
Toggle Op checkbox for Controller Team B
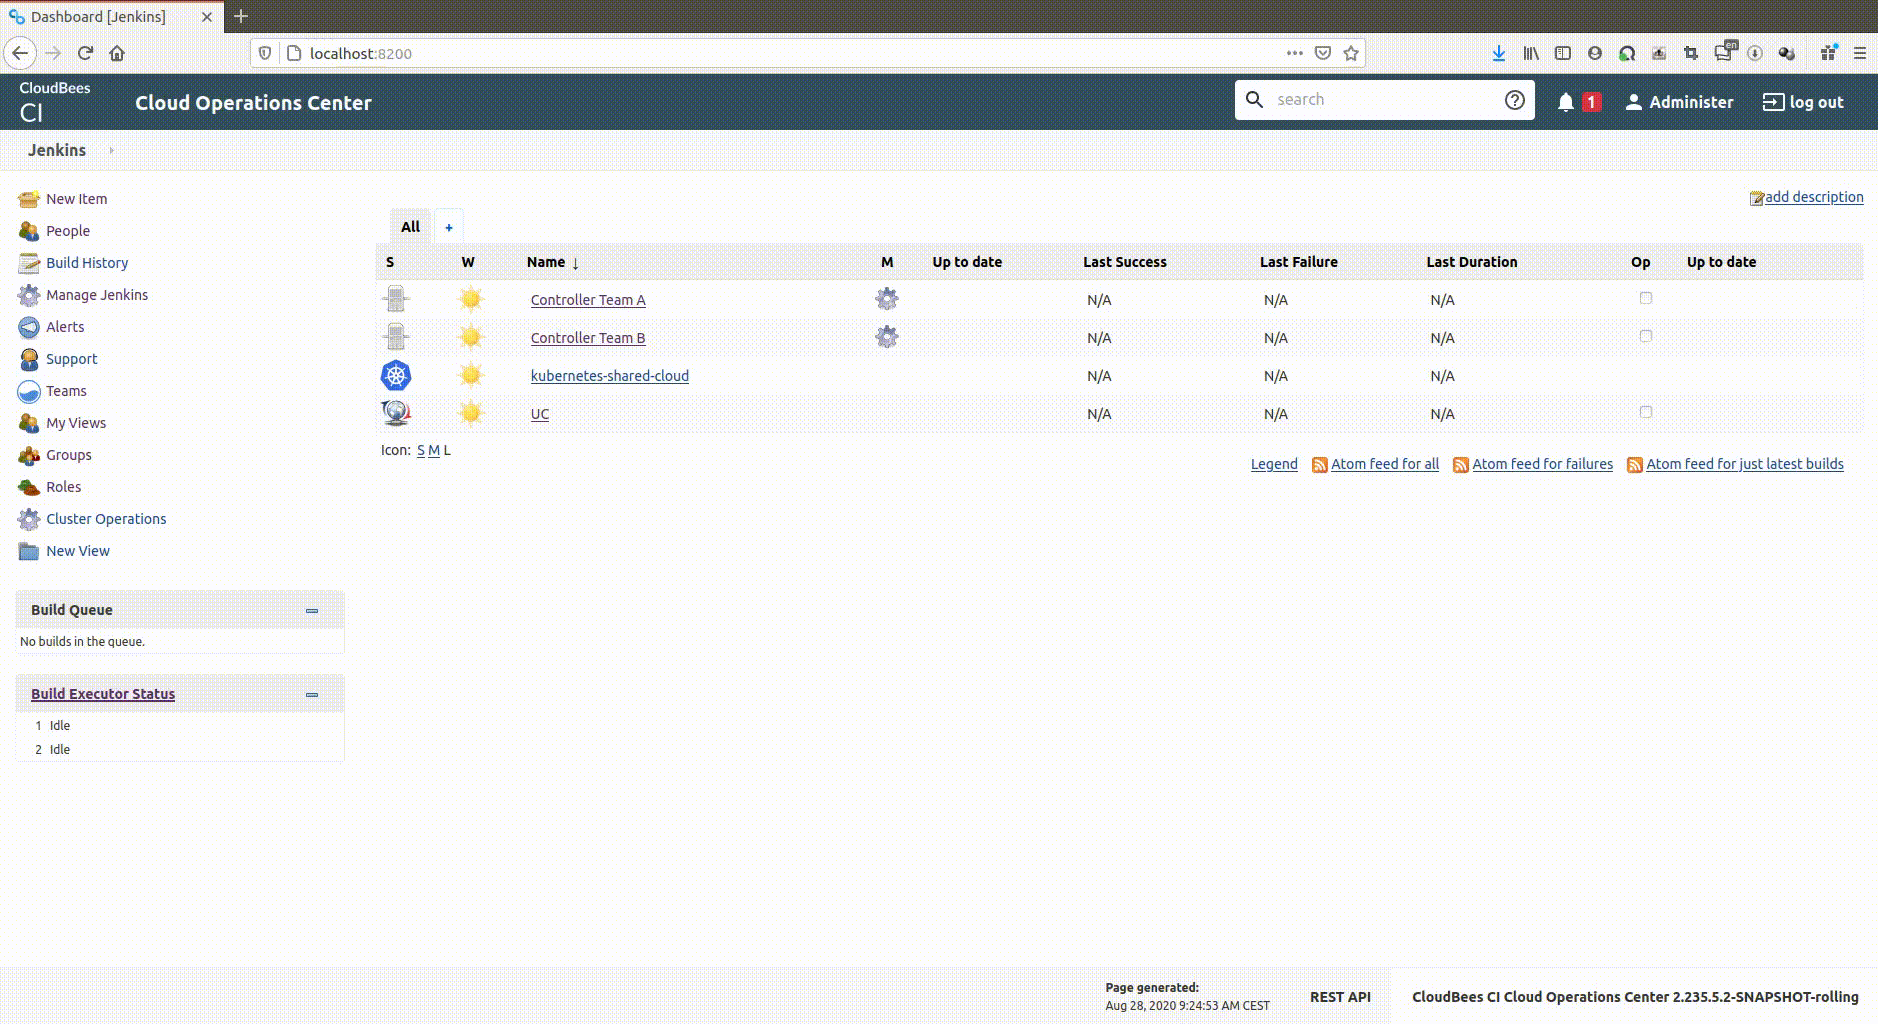[1646, 336]
